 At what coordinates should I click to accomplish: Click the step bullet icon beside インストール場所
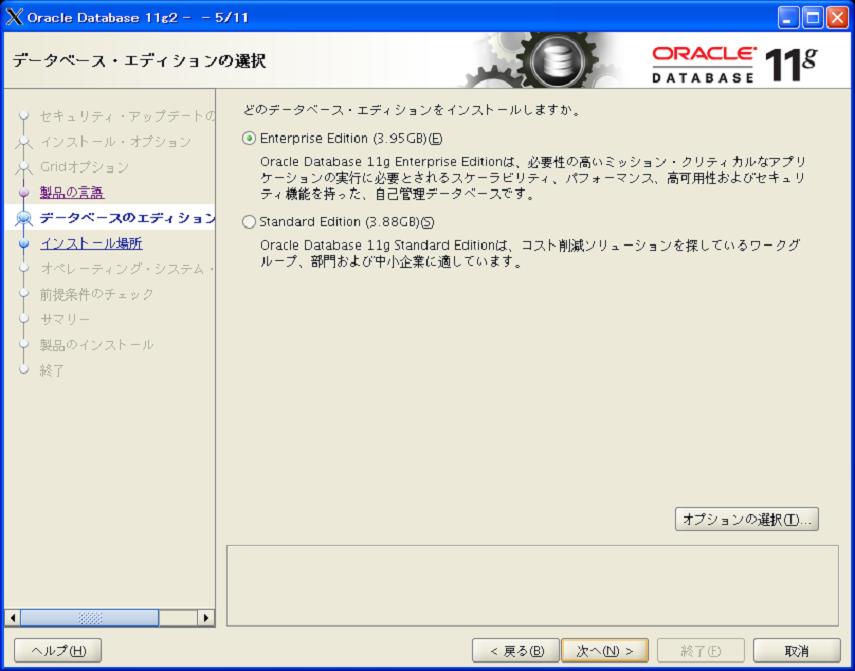[x=23, y=243]
